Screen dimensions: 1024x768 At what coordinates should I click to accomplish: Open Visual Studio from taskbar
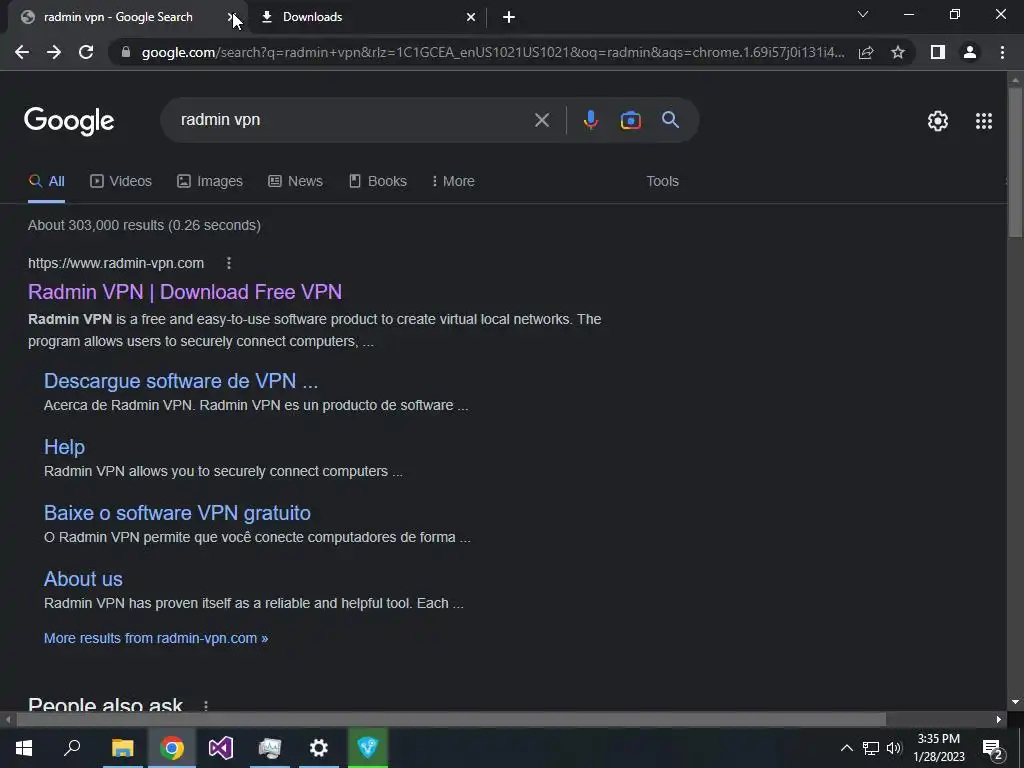(221, 748)
